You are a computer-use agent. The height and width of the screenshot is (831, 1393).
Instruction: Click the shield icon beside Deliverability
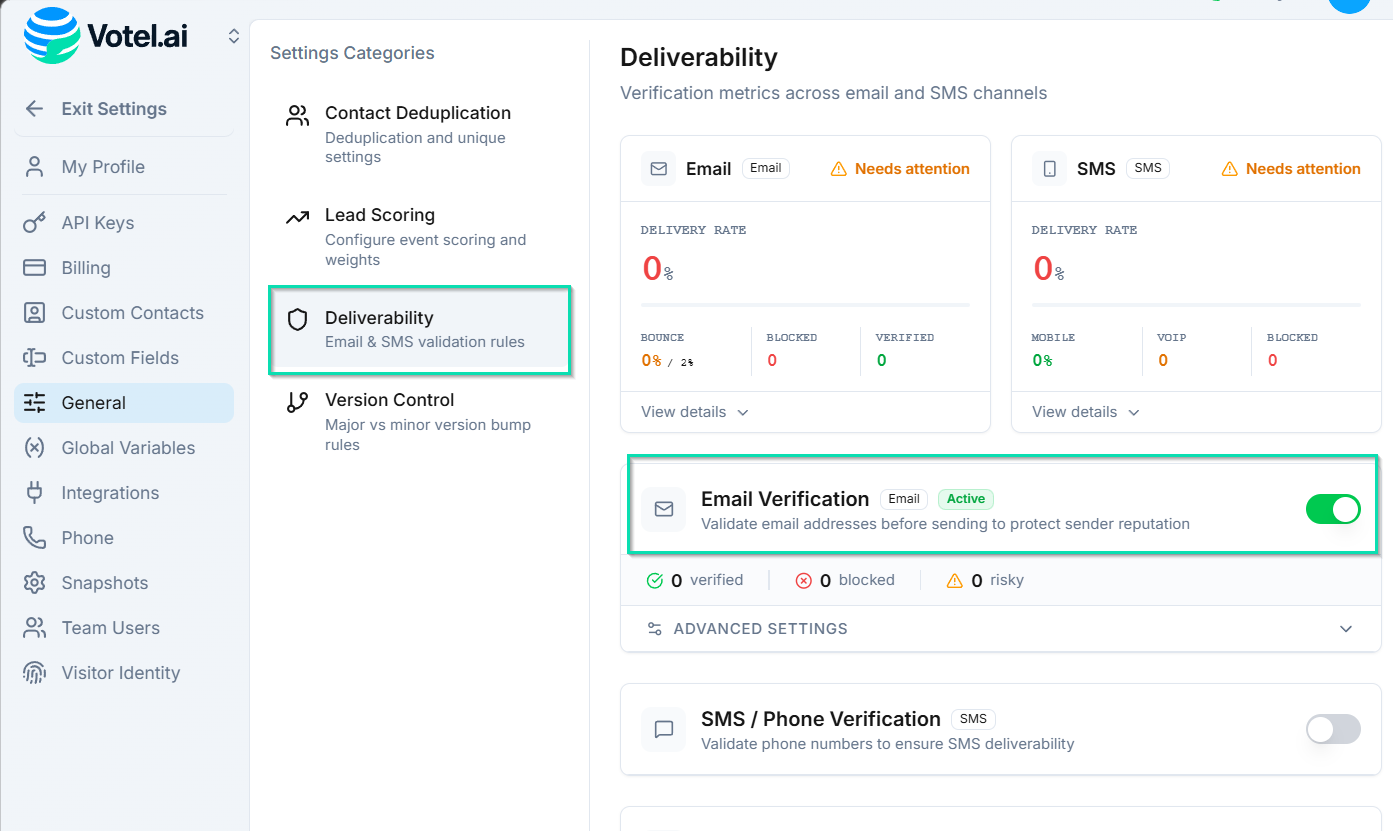pos(297,320)
